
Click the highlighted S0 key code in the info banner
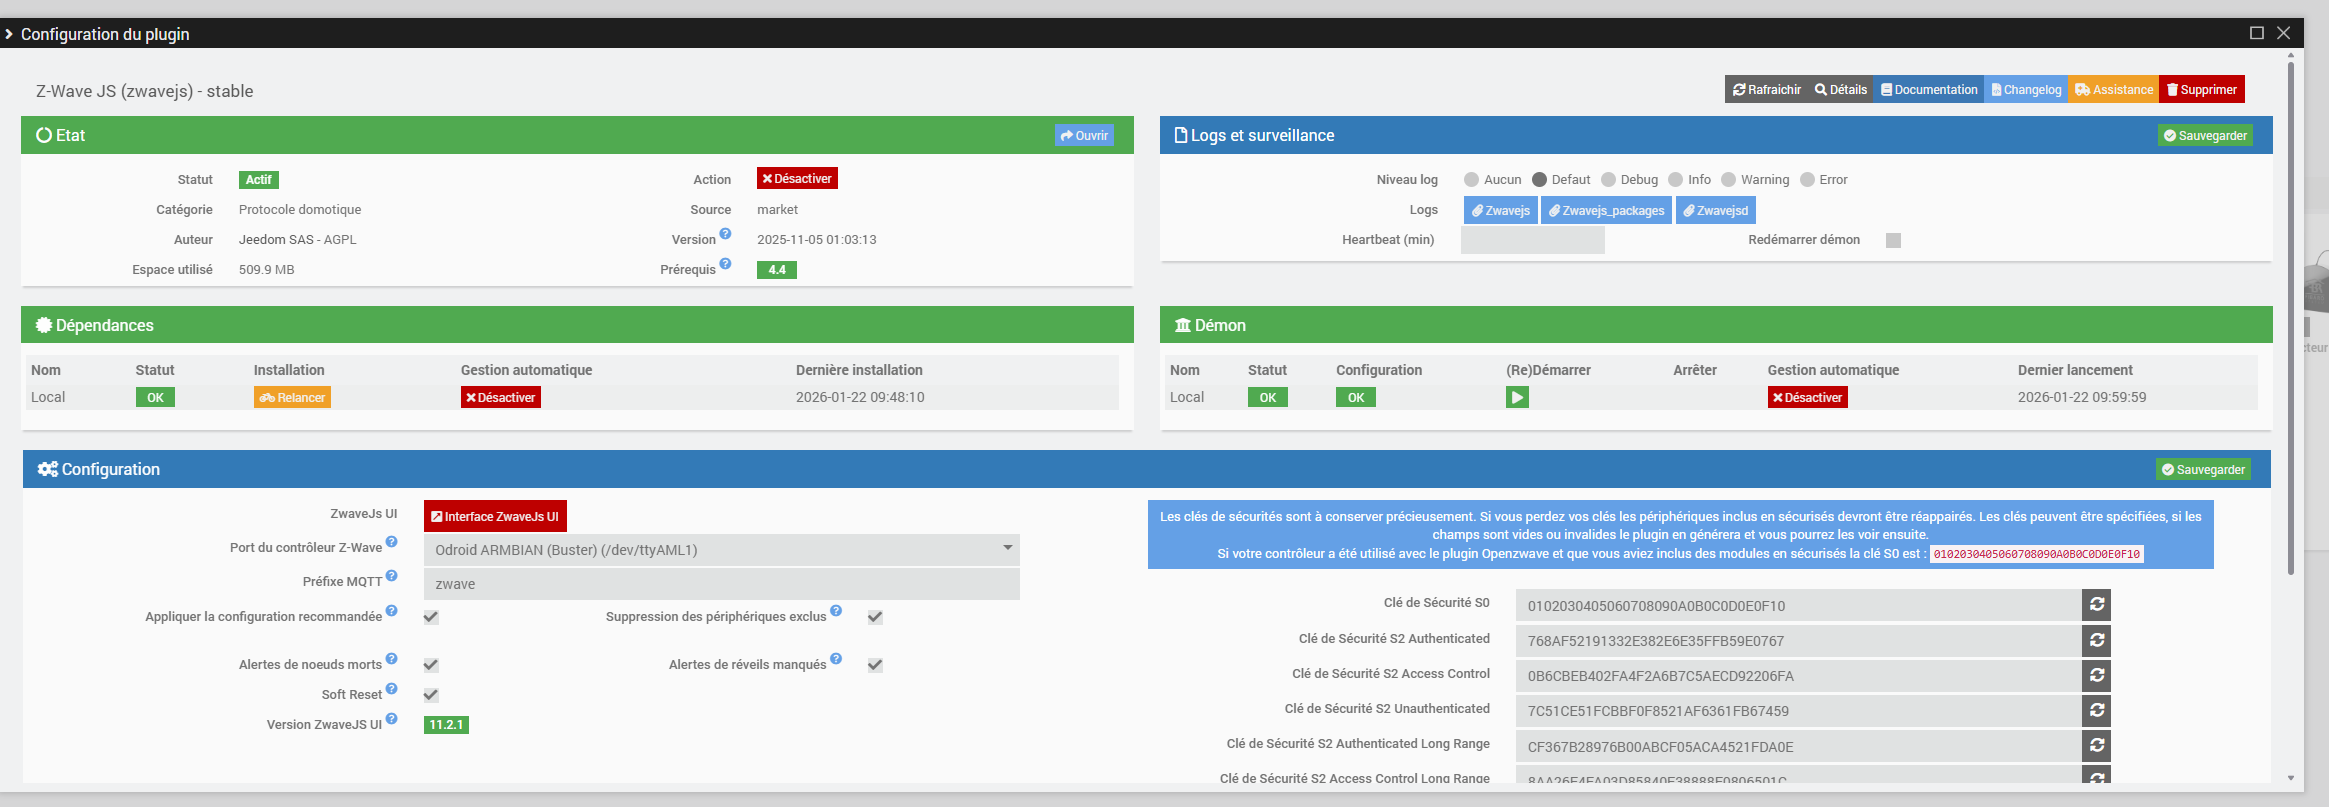tap(2036, 554)
